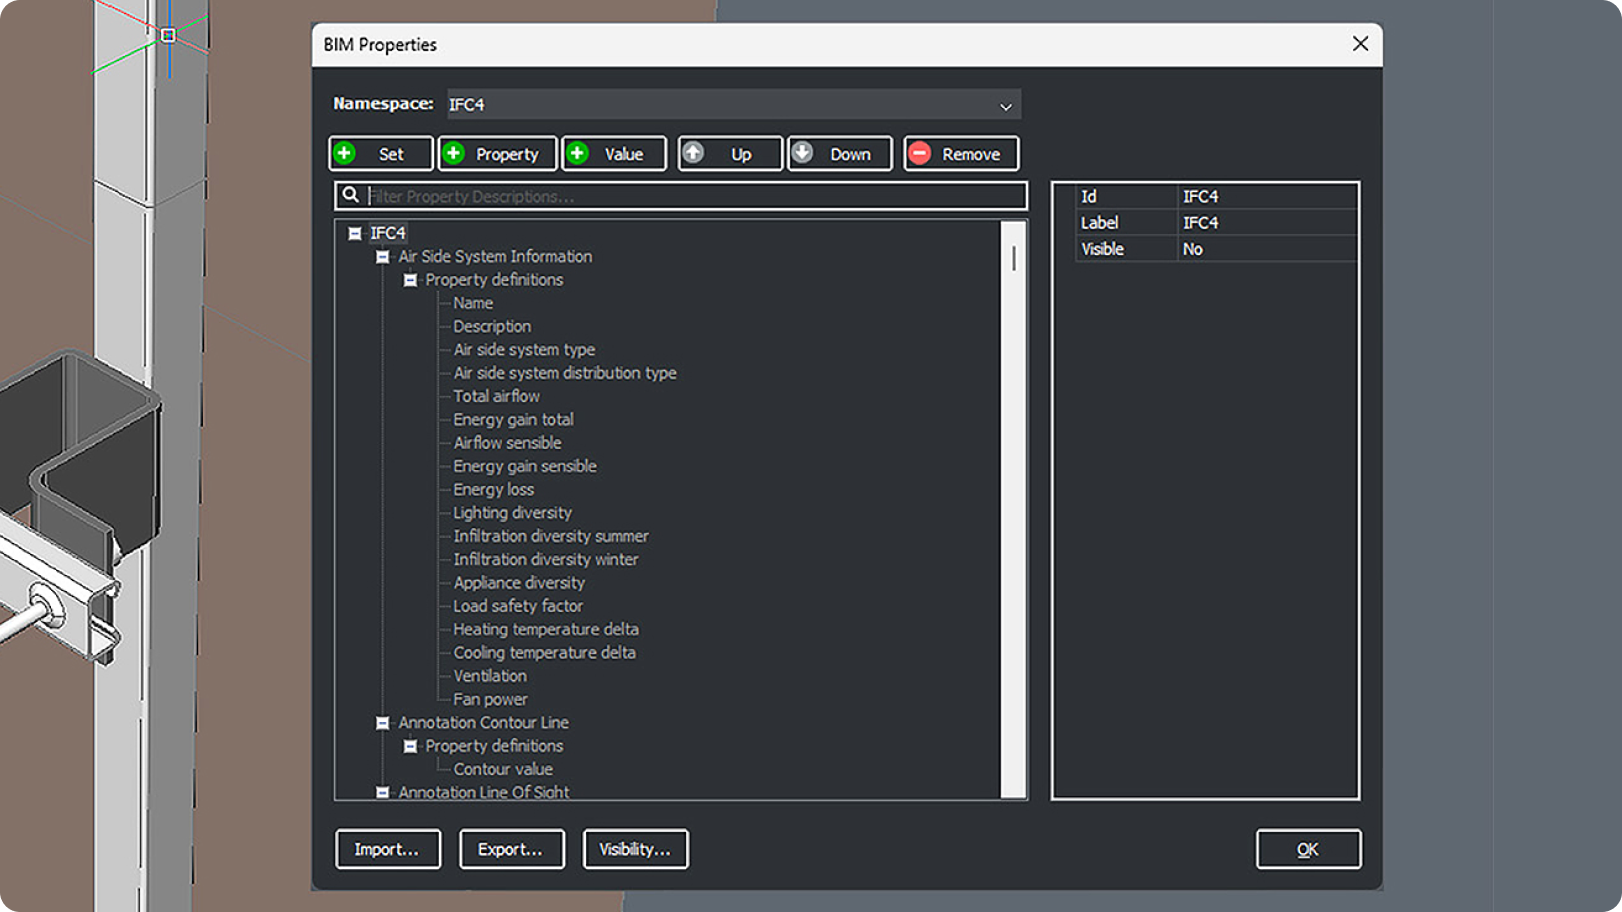Open the Visibility dialog
The height and width of the screenshot is (912, 1622).
[x=635, y=849]
